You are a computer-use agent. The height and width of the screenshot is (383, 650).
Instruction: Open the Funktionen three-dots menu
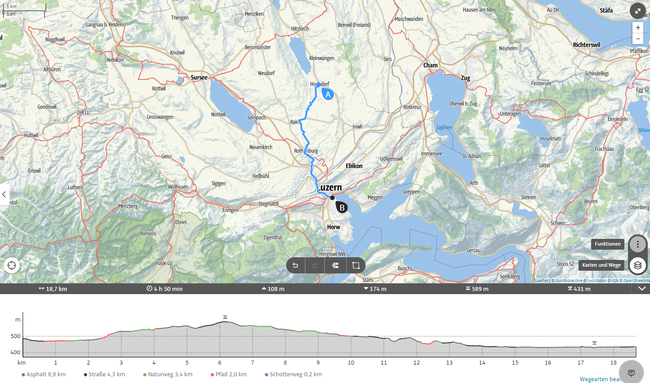638,244
